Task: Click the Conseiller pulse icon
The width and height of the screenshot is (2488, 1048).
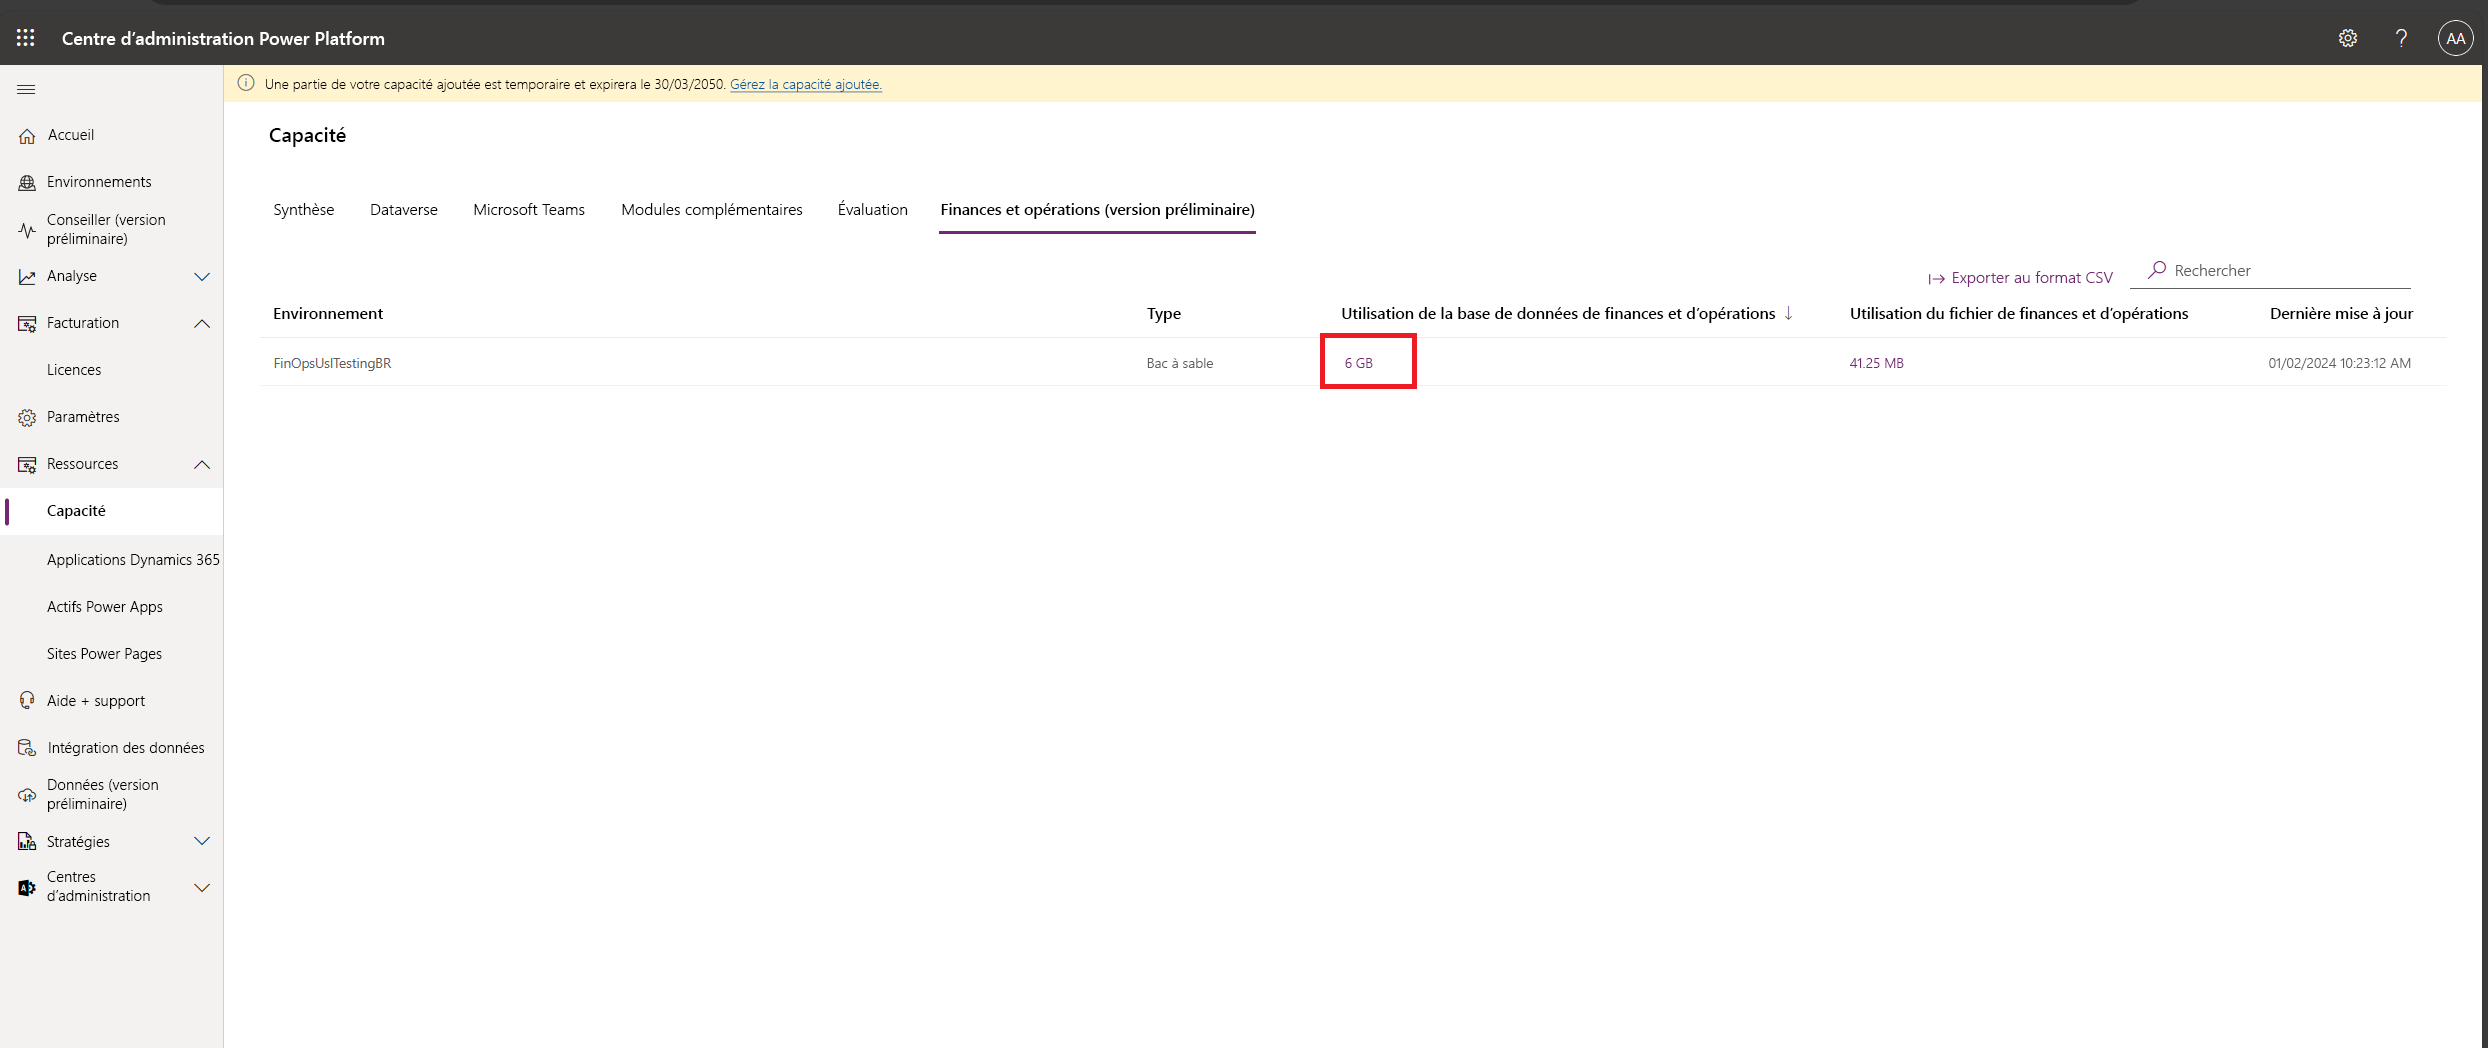Action: [x=27, y=230]
